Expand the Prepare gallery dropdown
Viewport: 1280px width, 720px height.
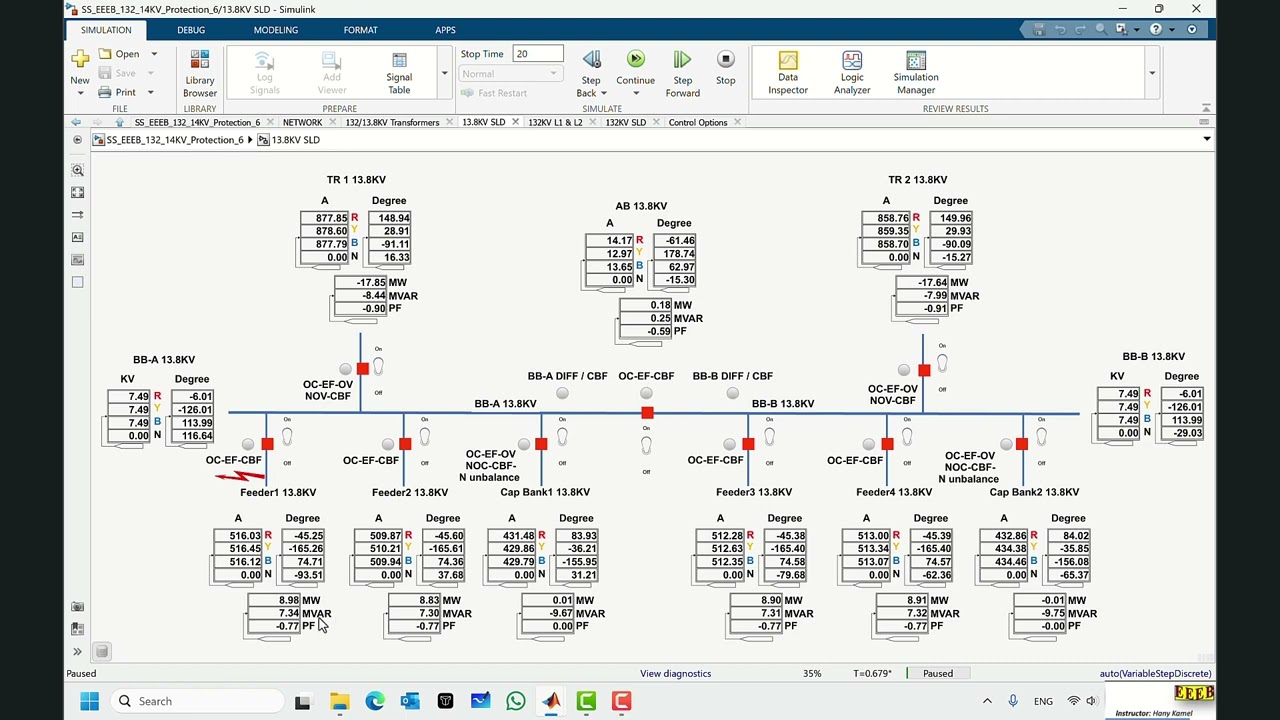click(444, 73)
